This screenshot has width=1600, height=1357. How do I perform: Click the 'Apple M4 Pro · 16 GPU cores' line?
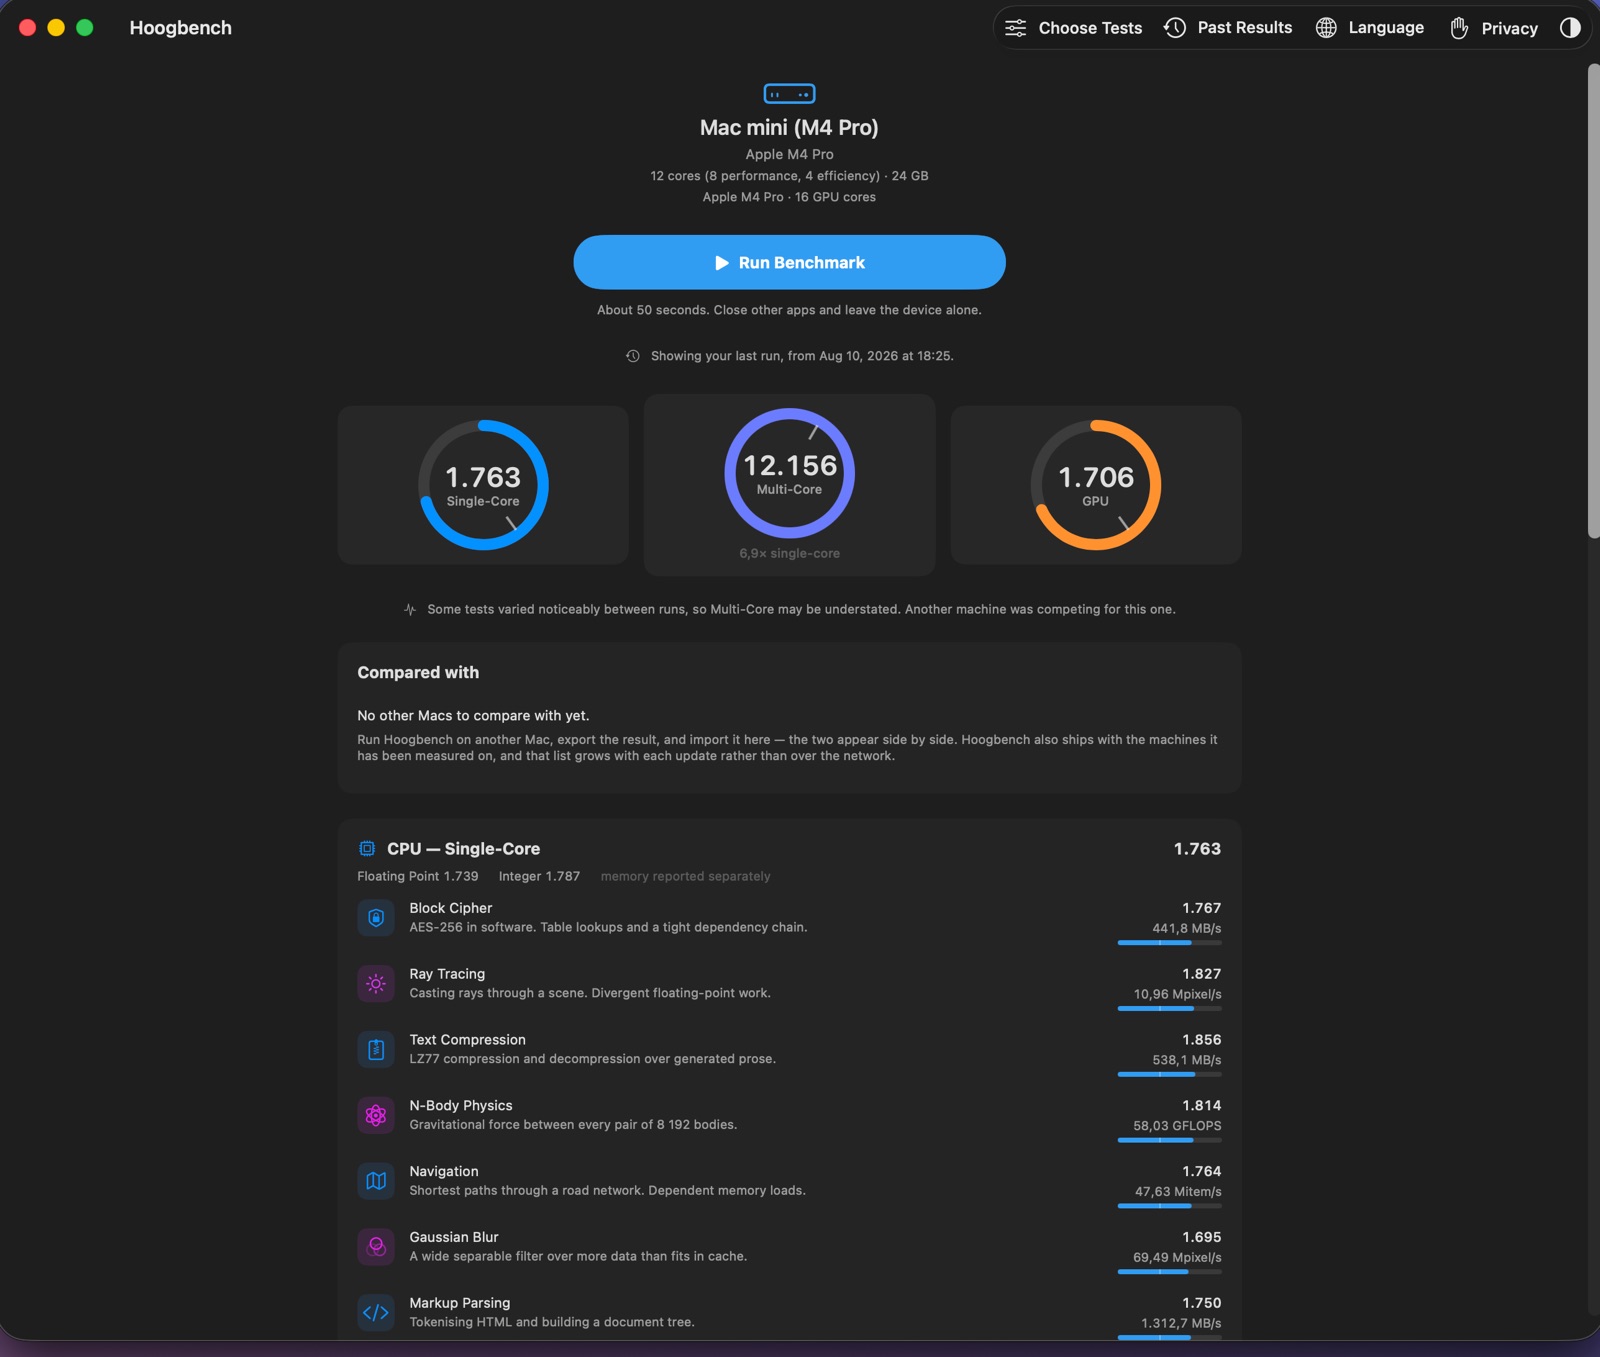789,197
